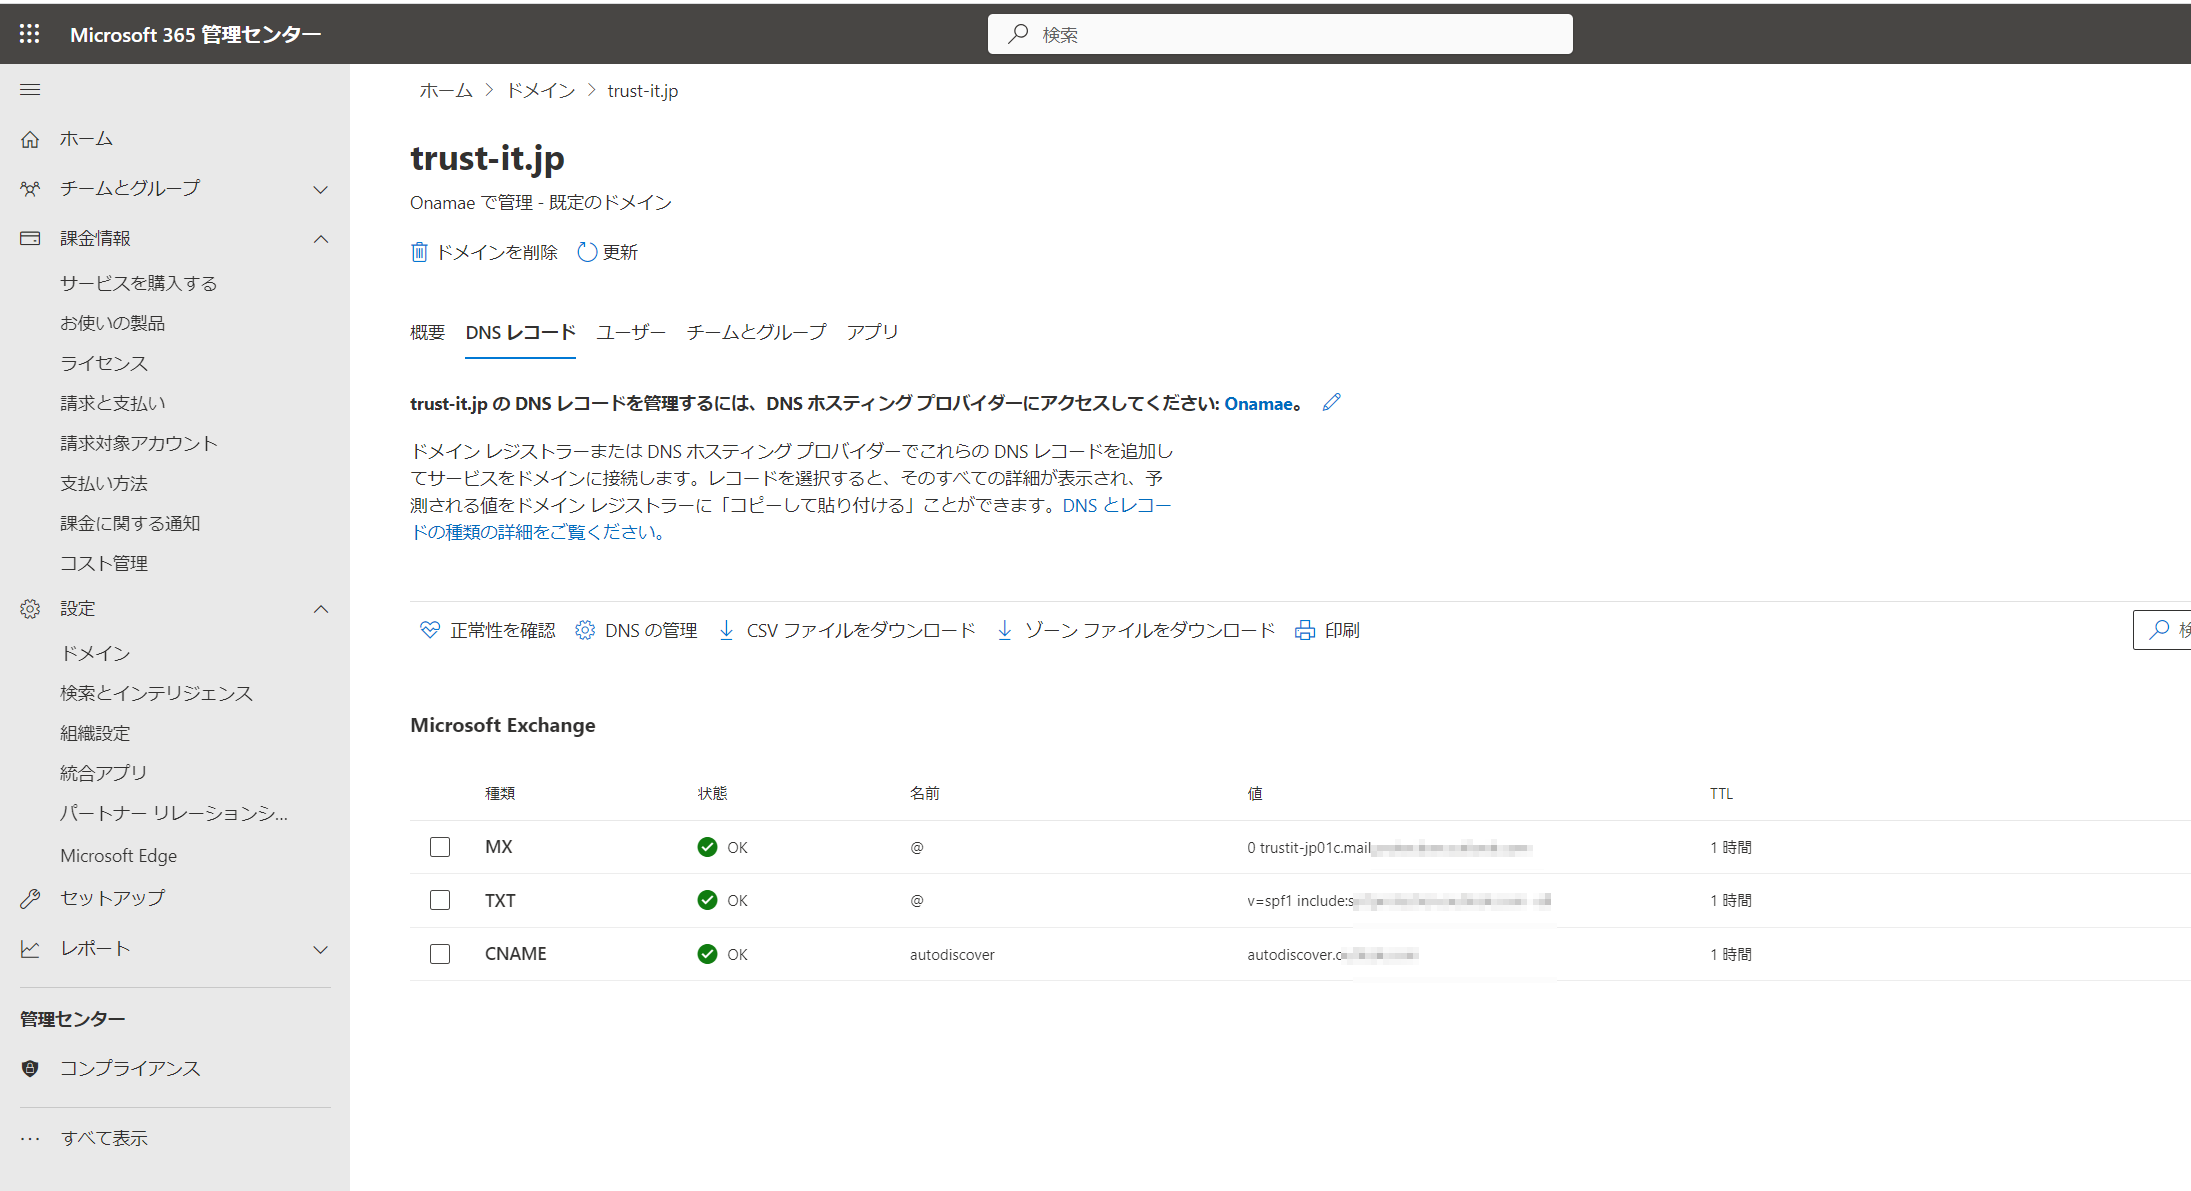This screenshot has width=2191, height=1191.
Task: Click the setup wrench icon
Action: [x=30, y=898]
